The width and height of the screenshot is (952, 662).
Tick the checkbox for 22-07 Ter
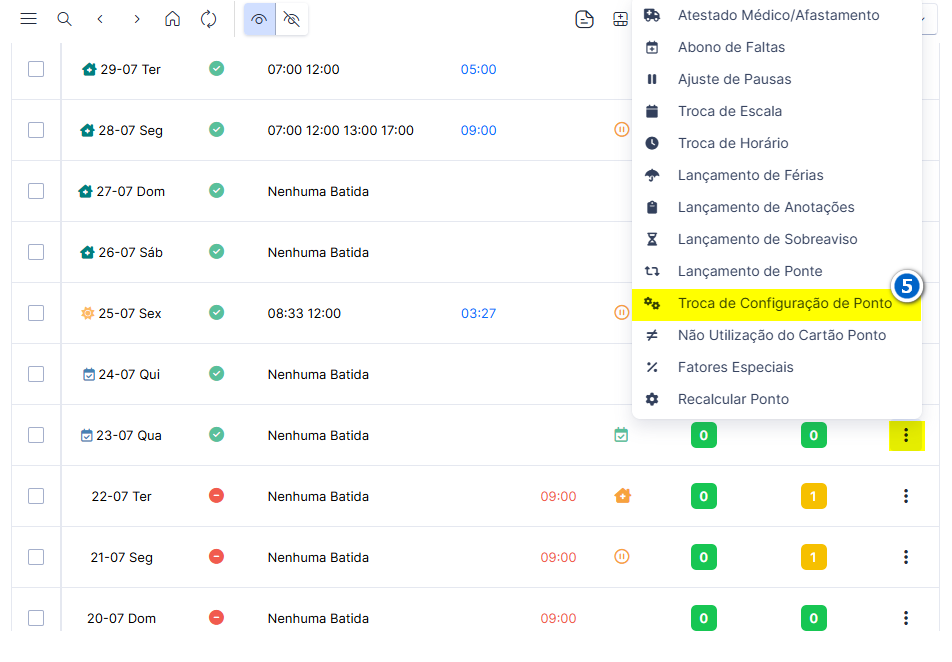(36, 496)
